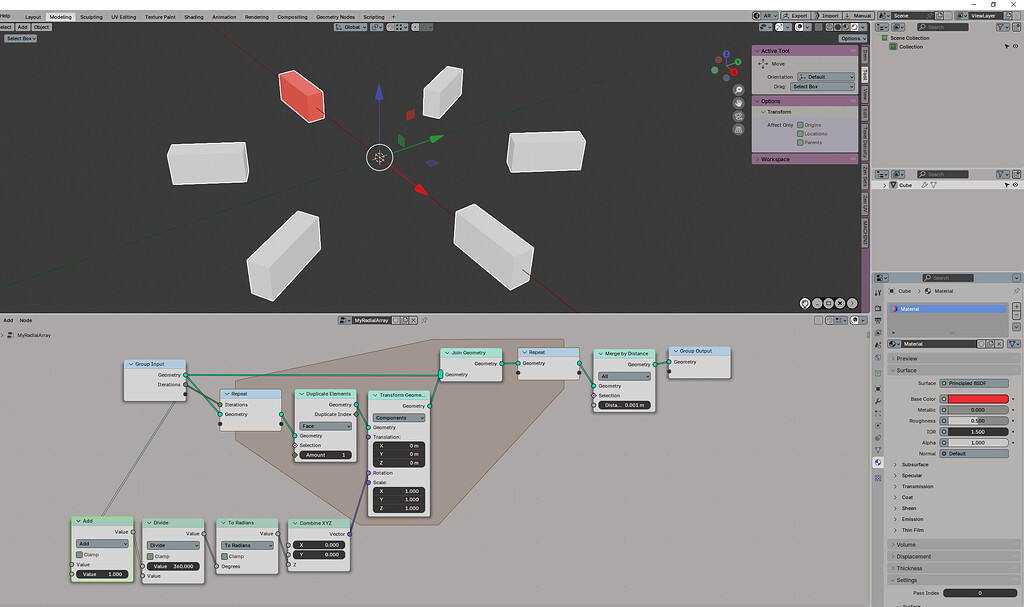Viewport: 1024px width, 607px height.
Task: Click the zoom view magnifier icon in viewport
Action: tap(738, 90)
